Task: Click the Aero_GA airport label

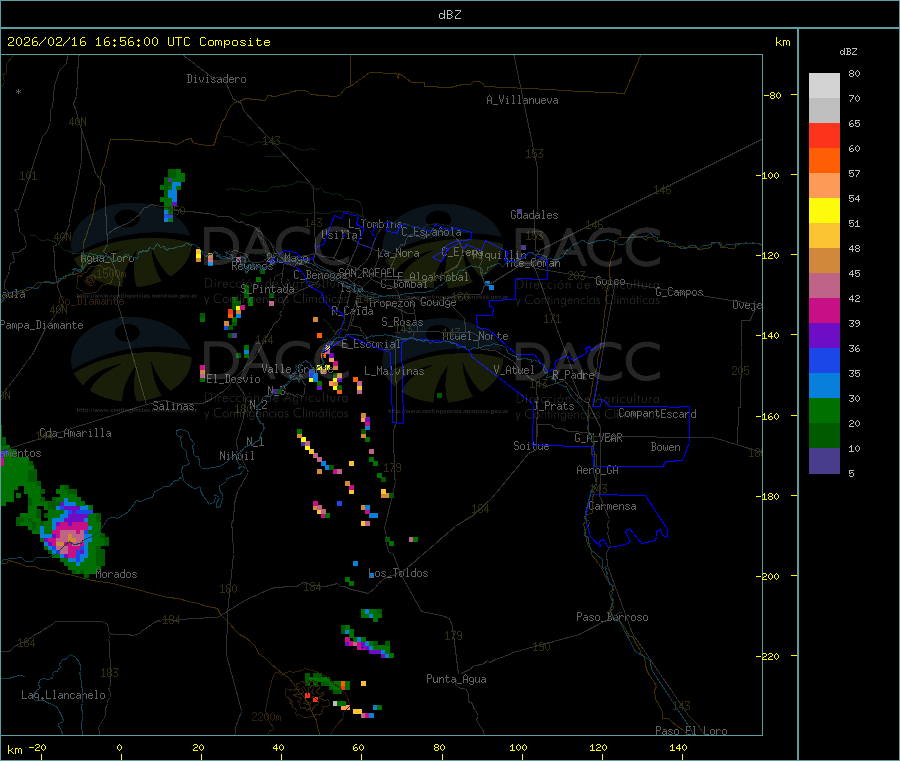Action: pos(598,470)
